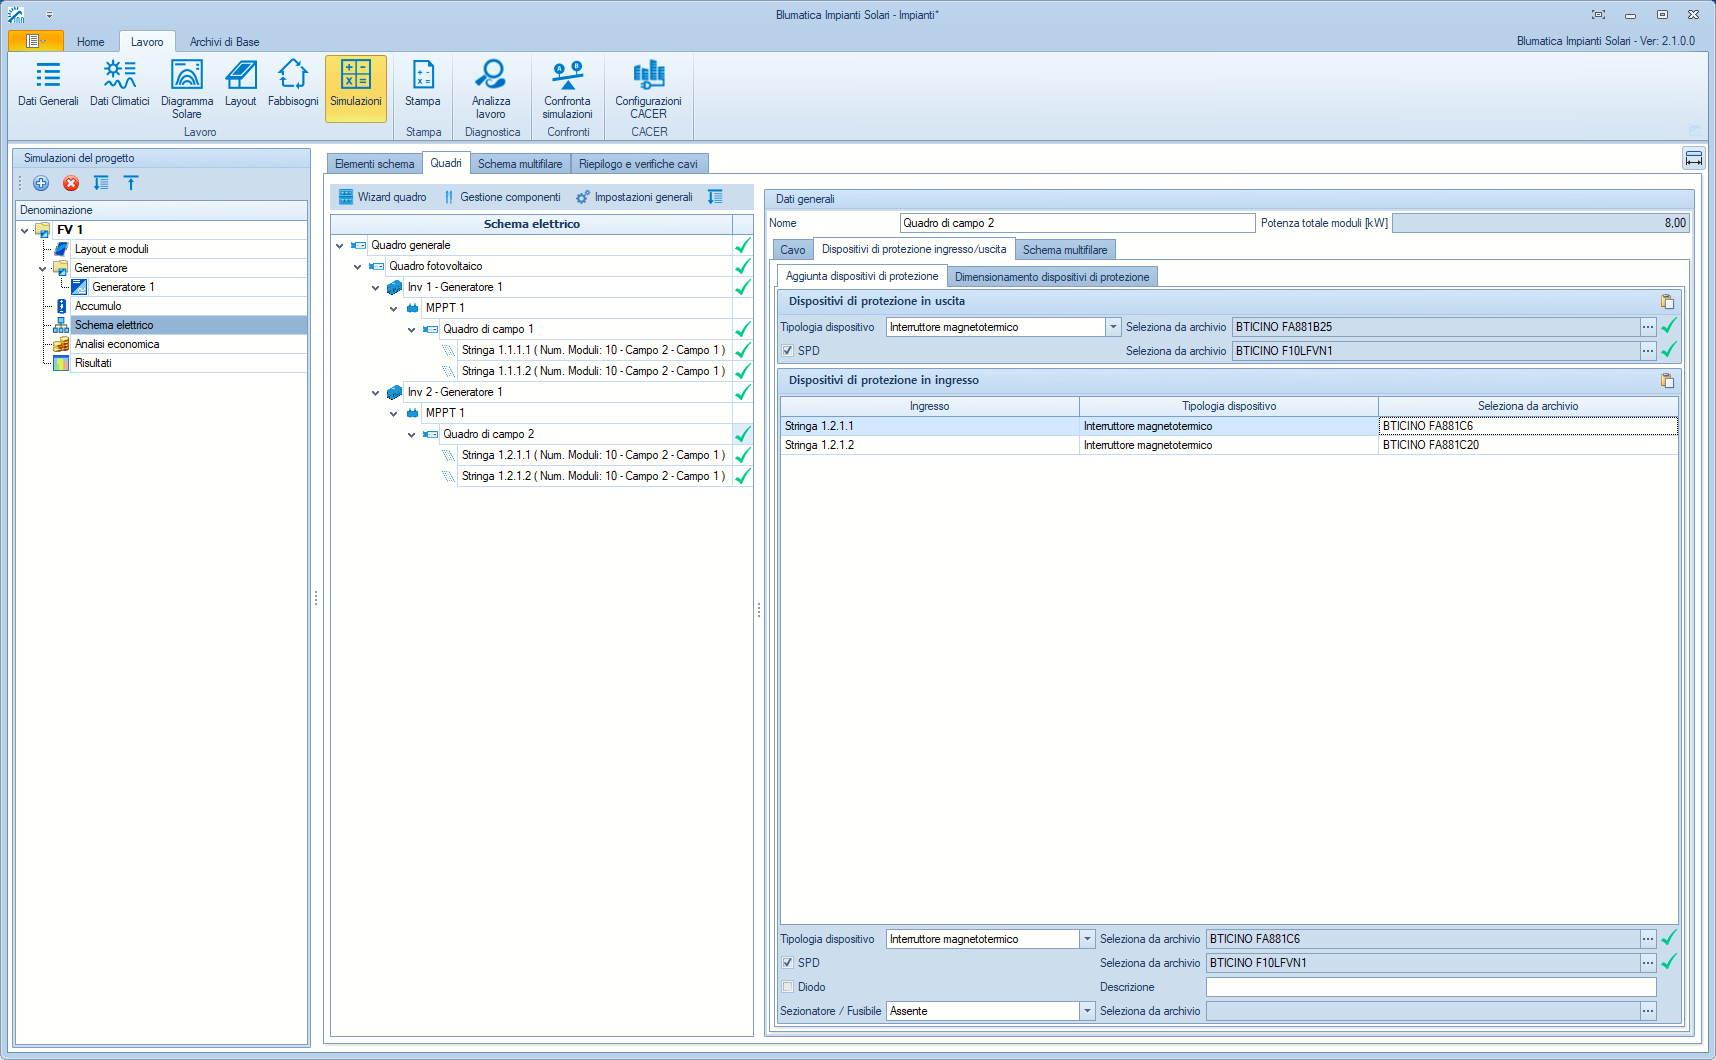The width and height of the screenshot is (1716, 1060).
Task: Click the Wizard quadro button
Action: pos(383,197)
